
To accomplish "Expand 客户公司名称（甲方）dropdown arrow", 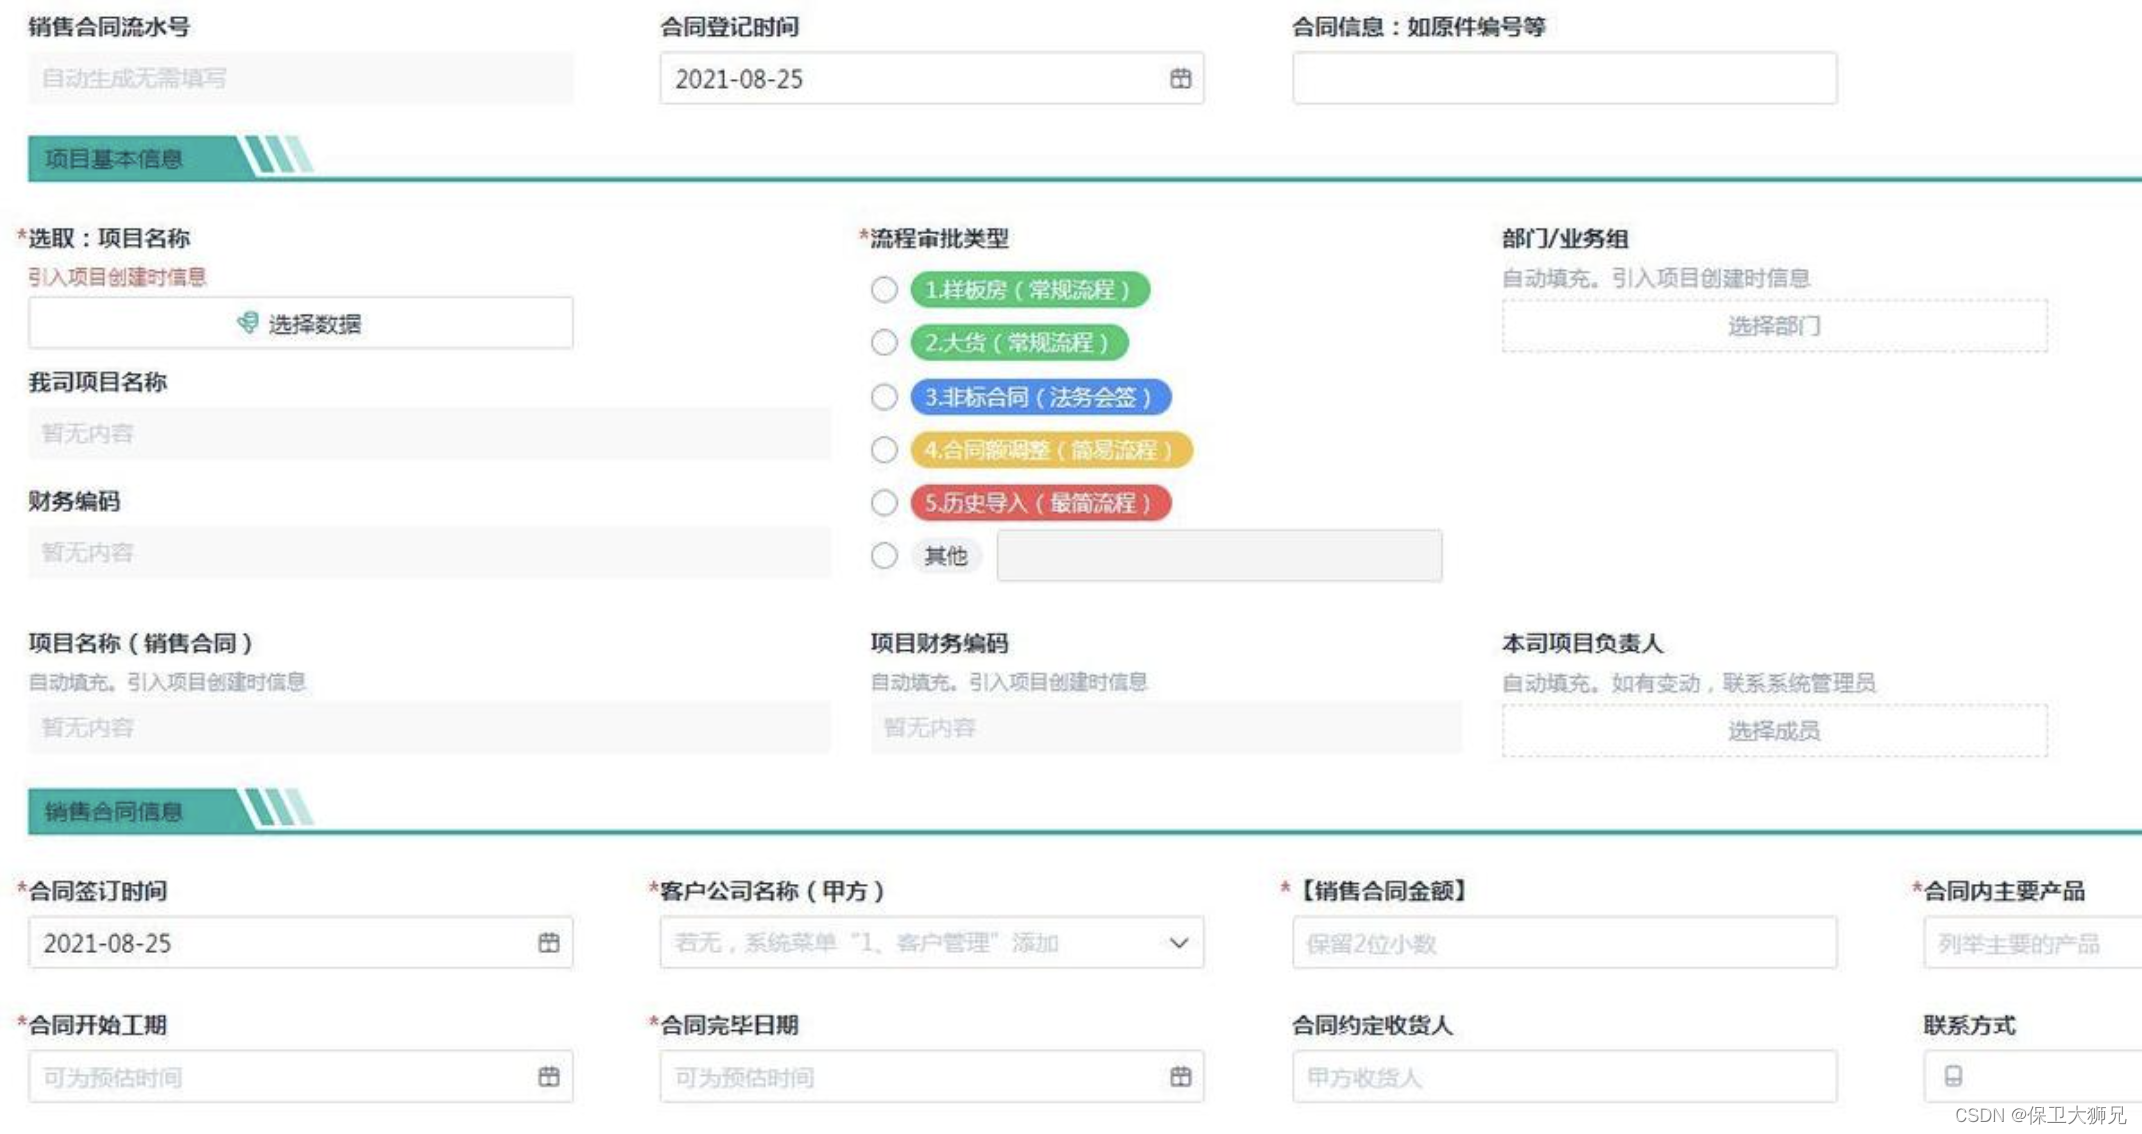I will [x=1178, y=942].
